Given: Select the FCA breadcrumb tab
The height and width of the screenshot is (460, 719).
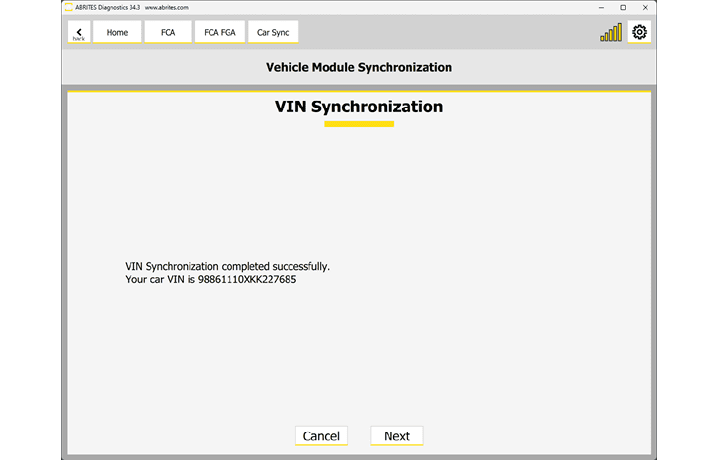Looking at the screenshot, I should coord(167,33).
